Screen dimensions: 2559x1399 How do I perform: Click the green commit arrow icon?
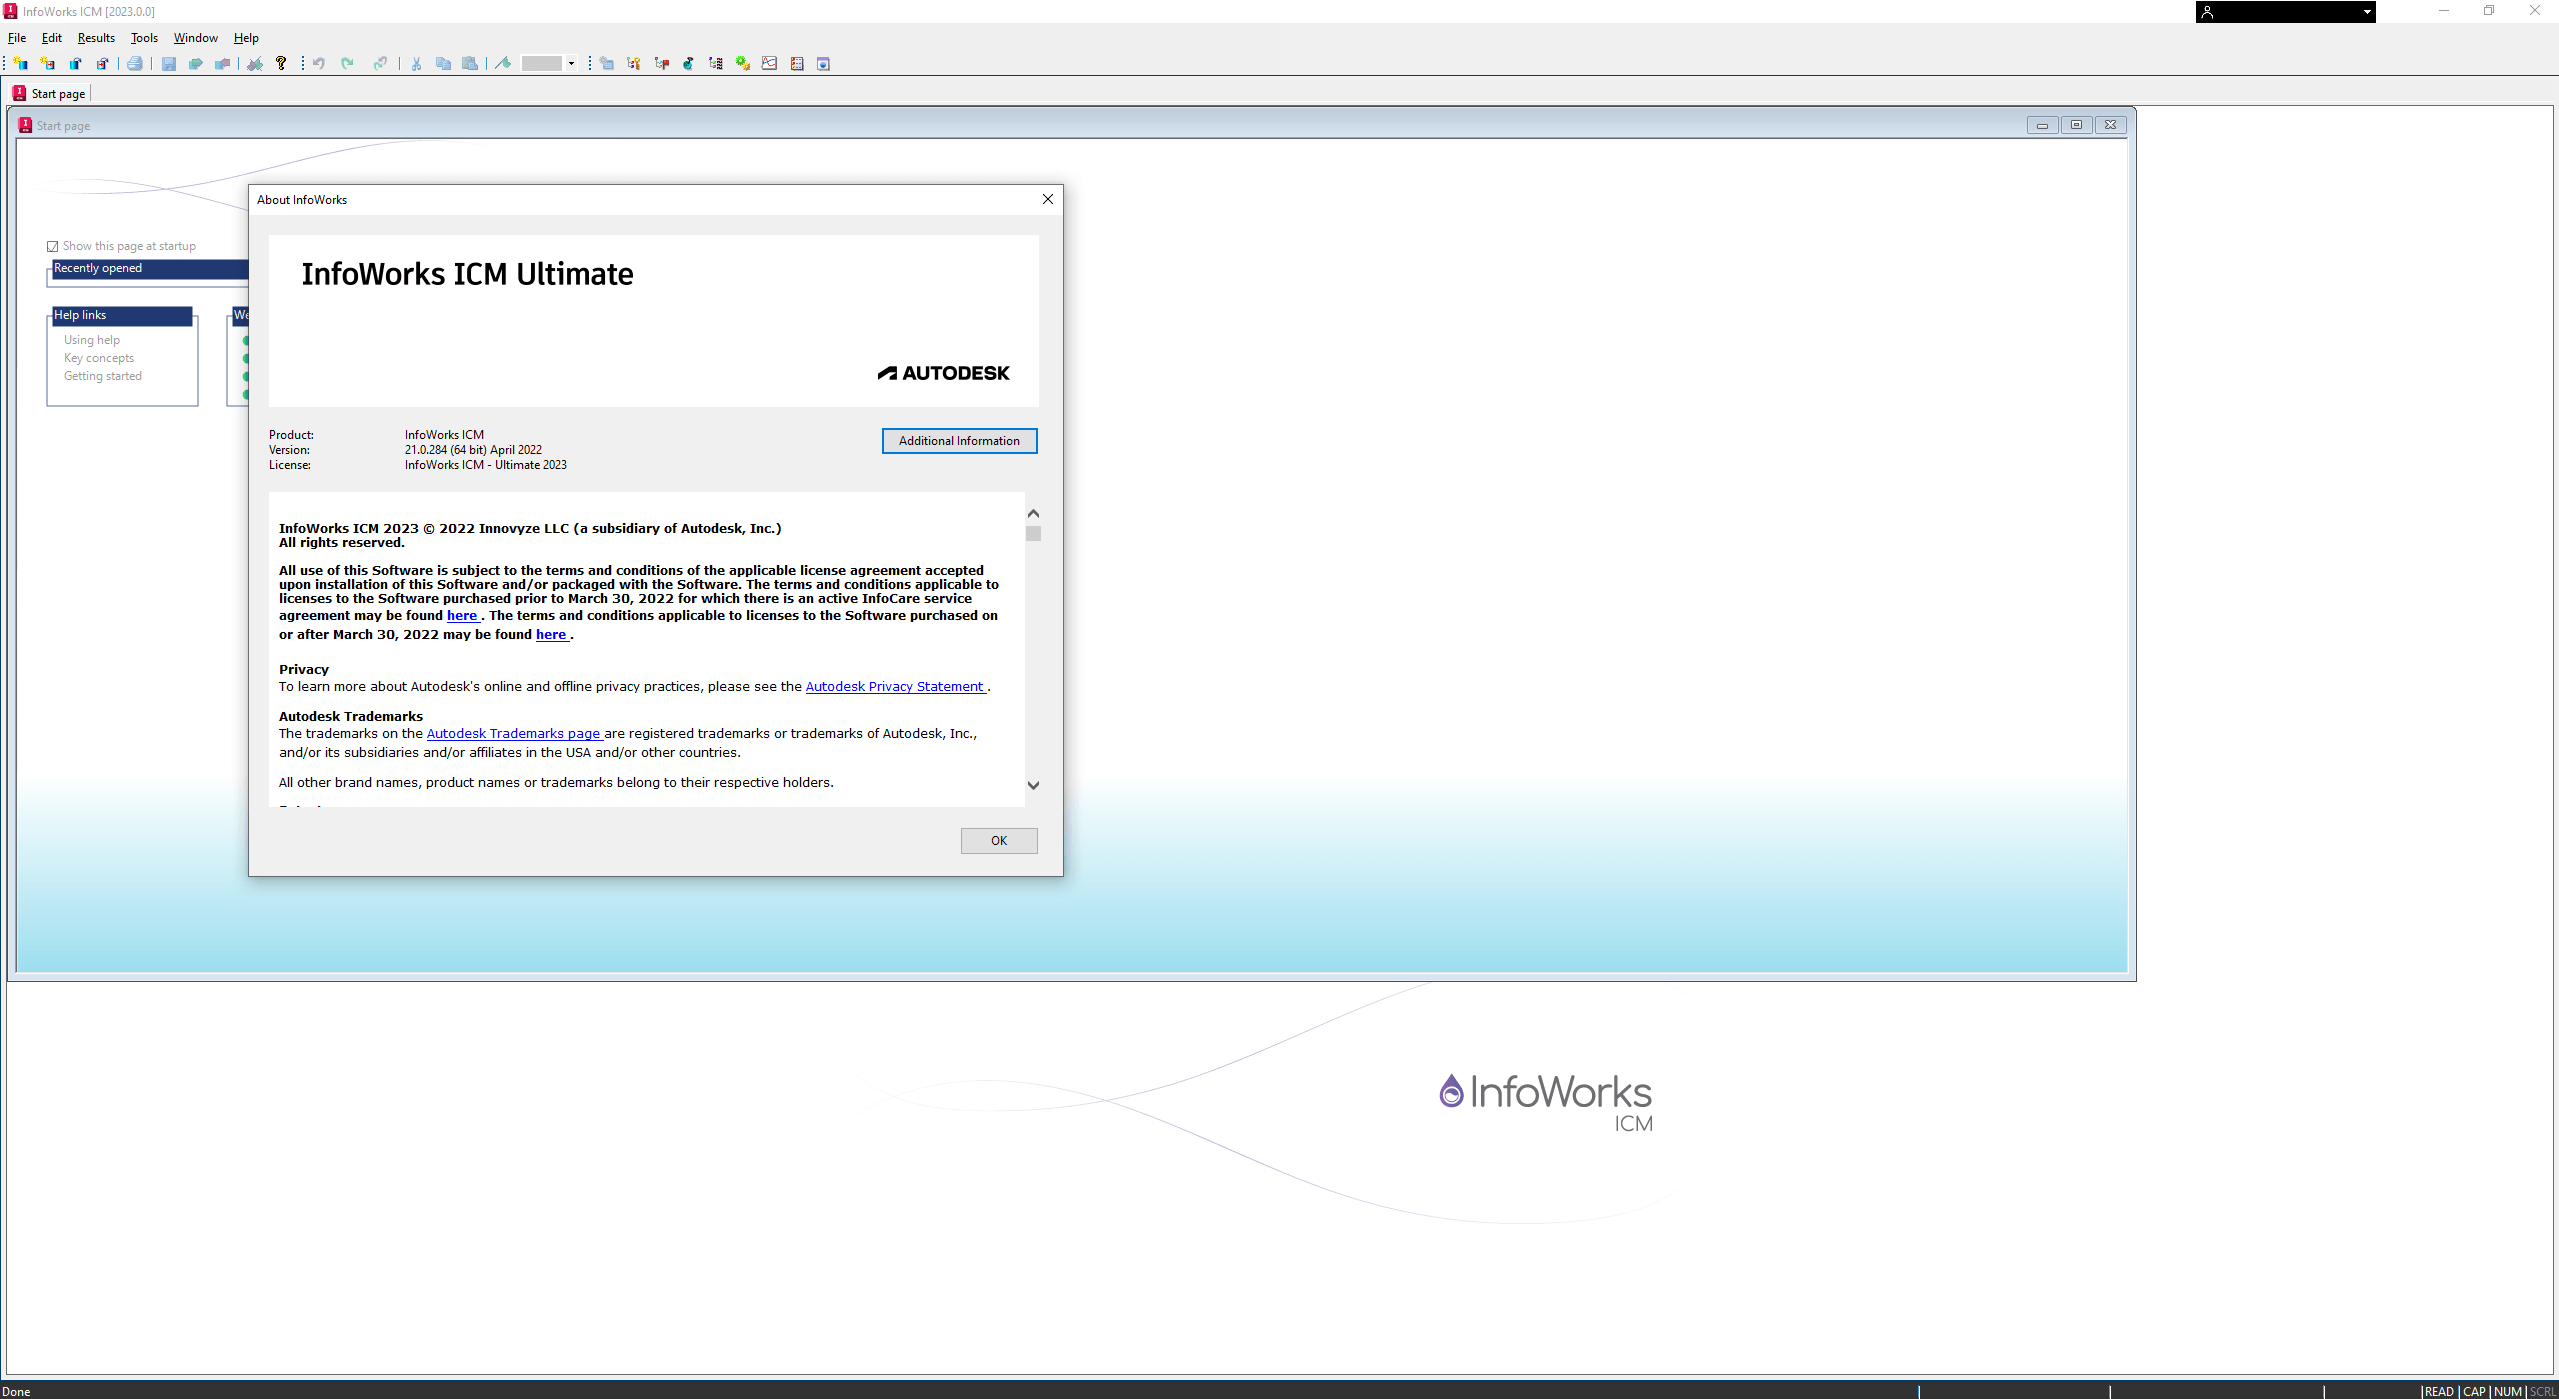196,63
